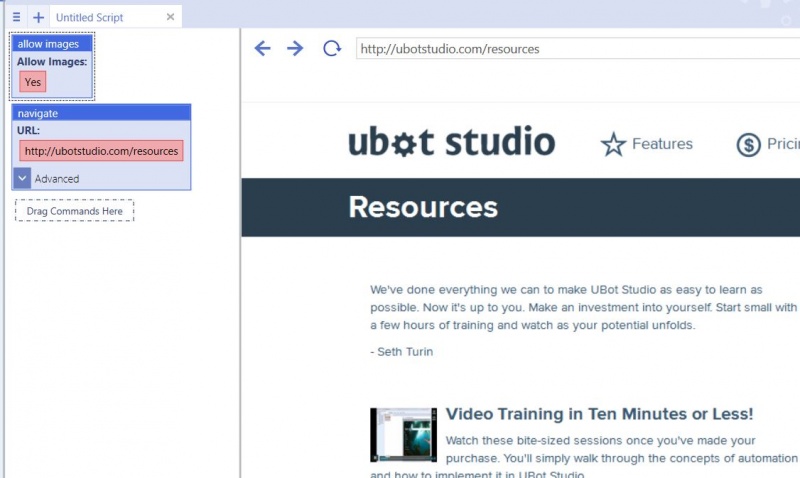Go forward with the browser forward arrow
Screen dimensions: 800x478
click(x=295, y=48)
